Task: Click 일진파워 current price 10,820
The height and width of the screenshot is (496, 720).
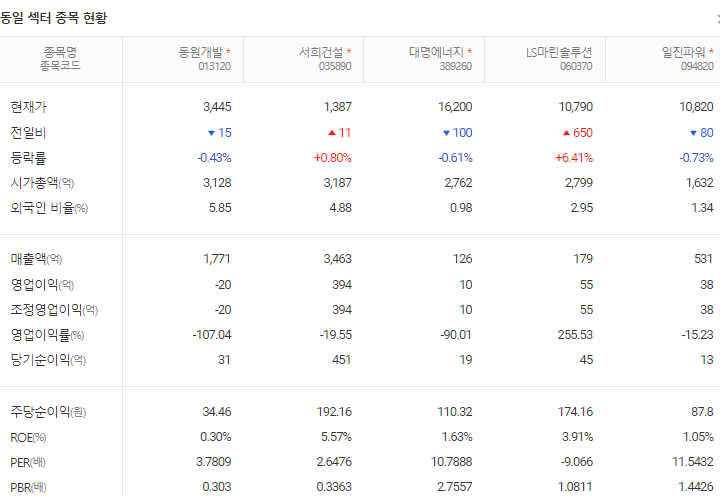Action: (697, 107)
